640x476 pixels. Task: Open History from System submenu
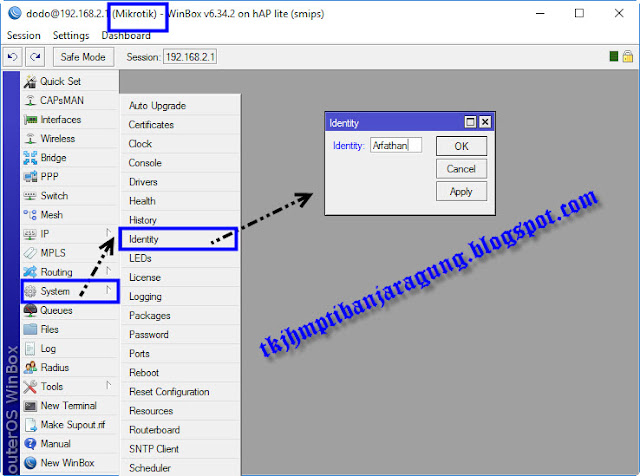click(x=180, y=220)
